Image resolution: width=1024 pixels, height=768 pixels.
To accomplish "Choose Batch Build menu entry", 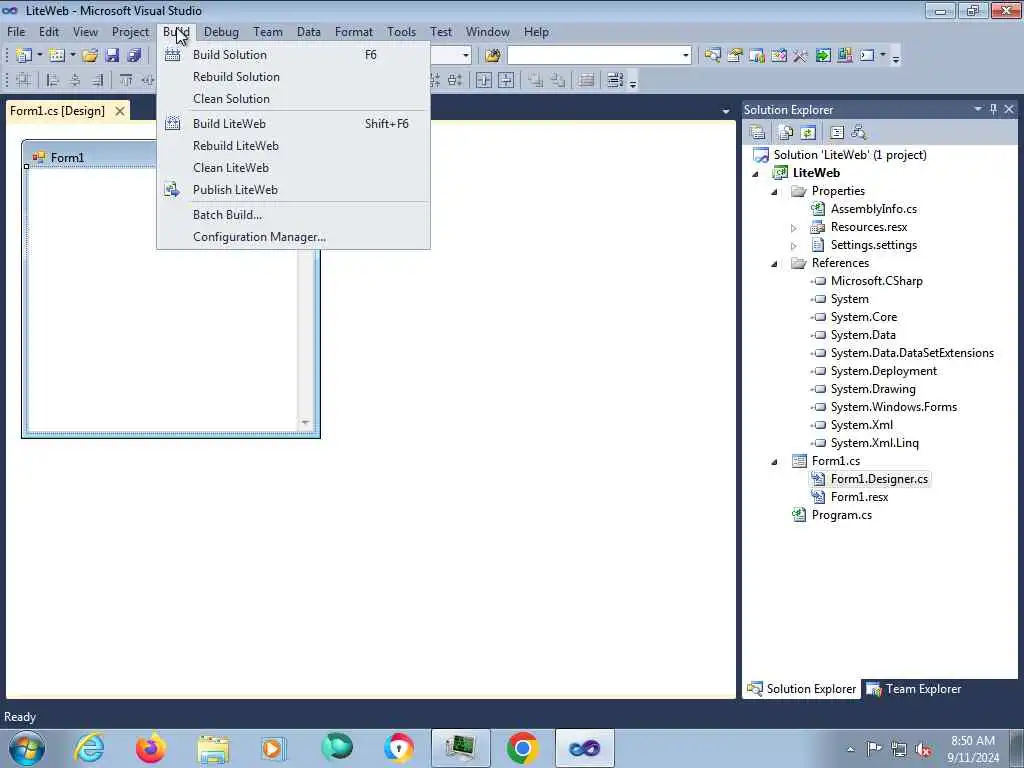I will click(293, 215).
